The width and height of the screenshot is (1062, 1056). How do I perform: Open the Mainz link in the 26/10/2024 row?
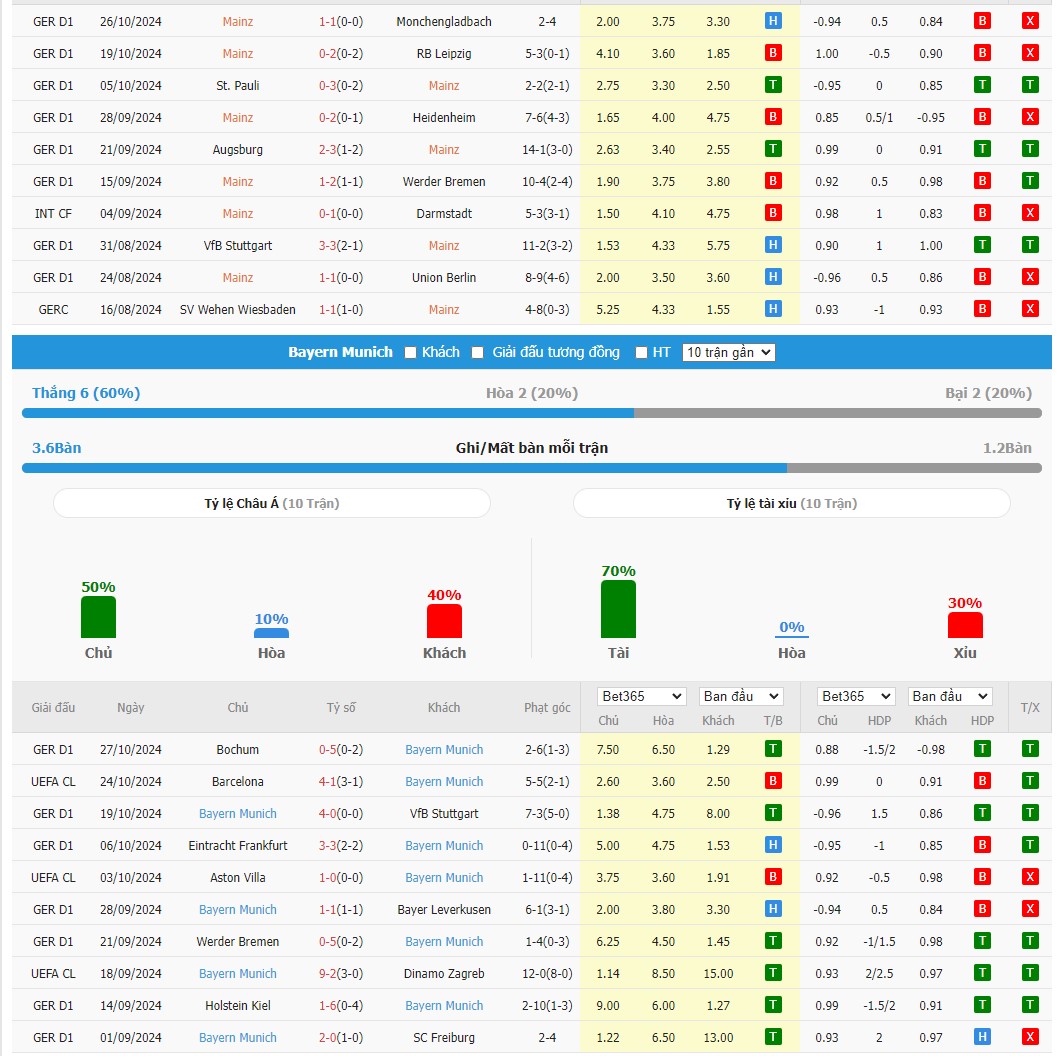pyautogui.click(x=238, y=22)
